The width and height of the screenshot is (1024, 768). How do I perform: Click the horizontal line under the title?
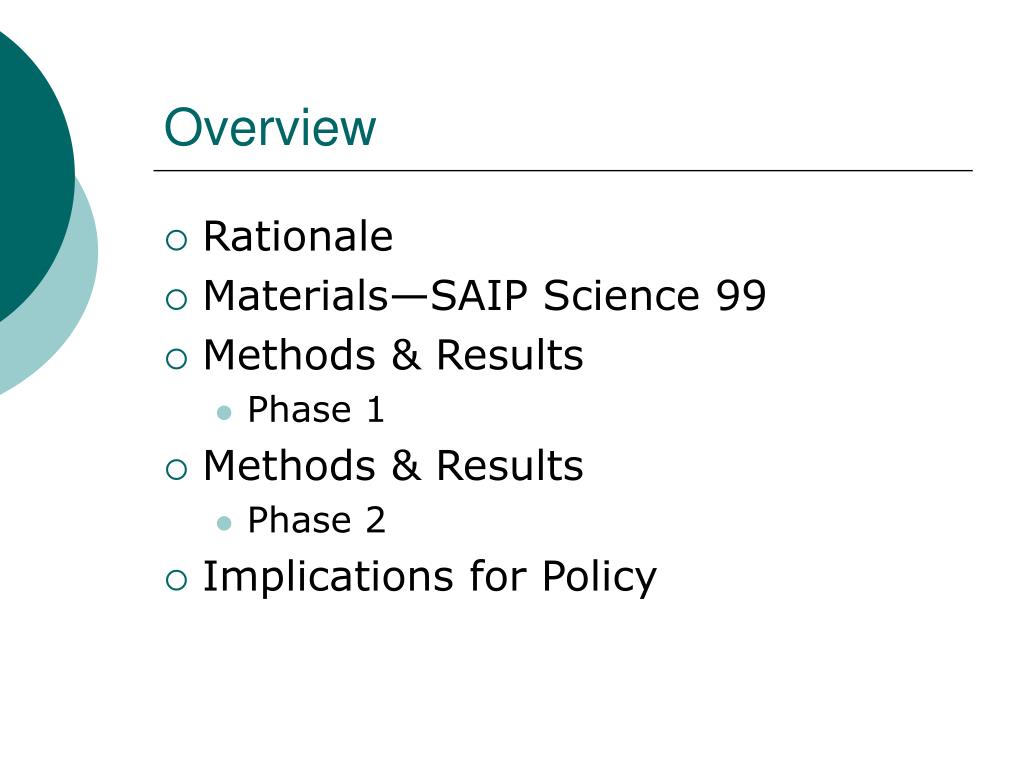click(563, 170)
